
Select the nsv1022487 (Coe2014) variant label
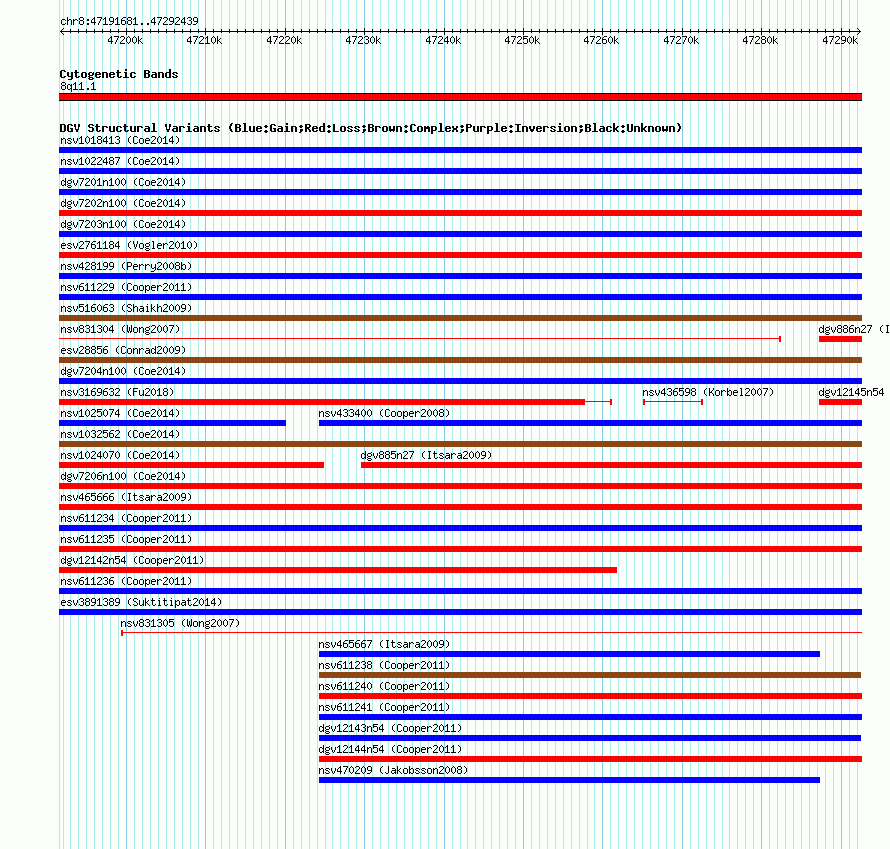120,161
